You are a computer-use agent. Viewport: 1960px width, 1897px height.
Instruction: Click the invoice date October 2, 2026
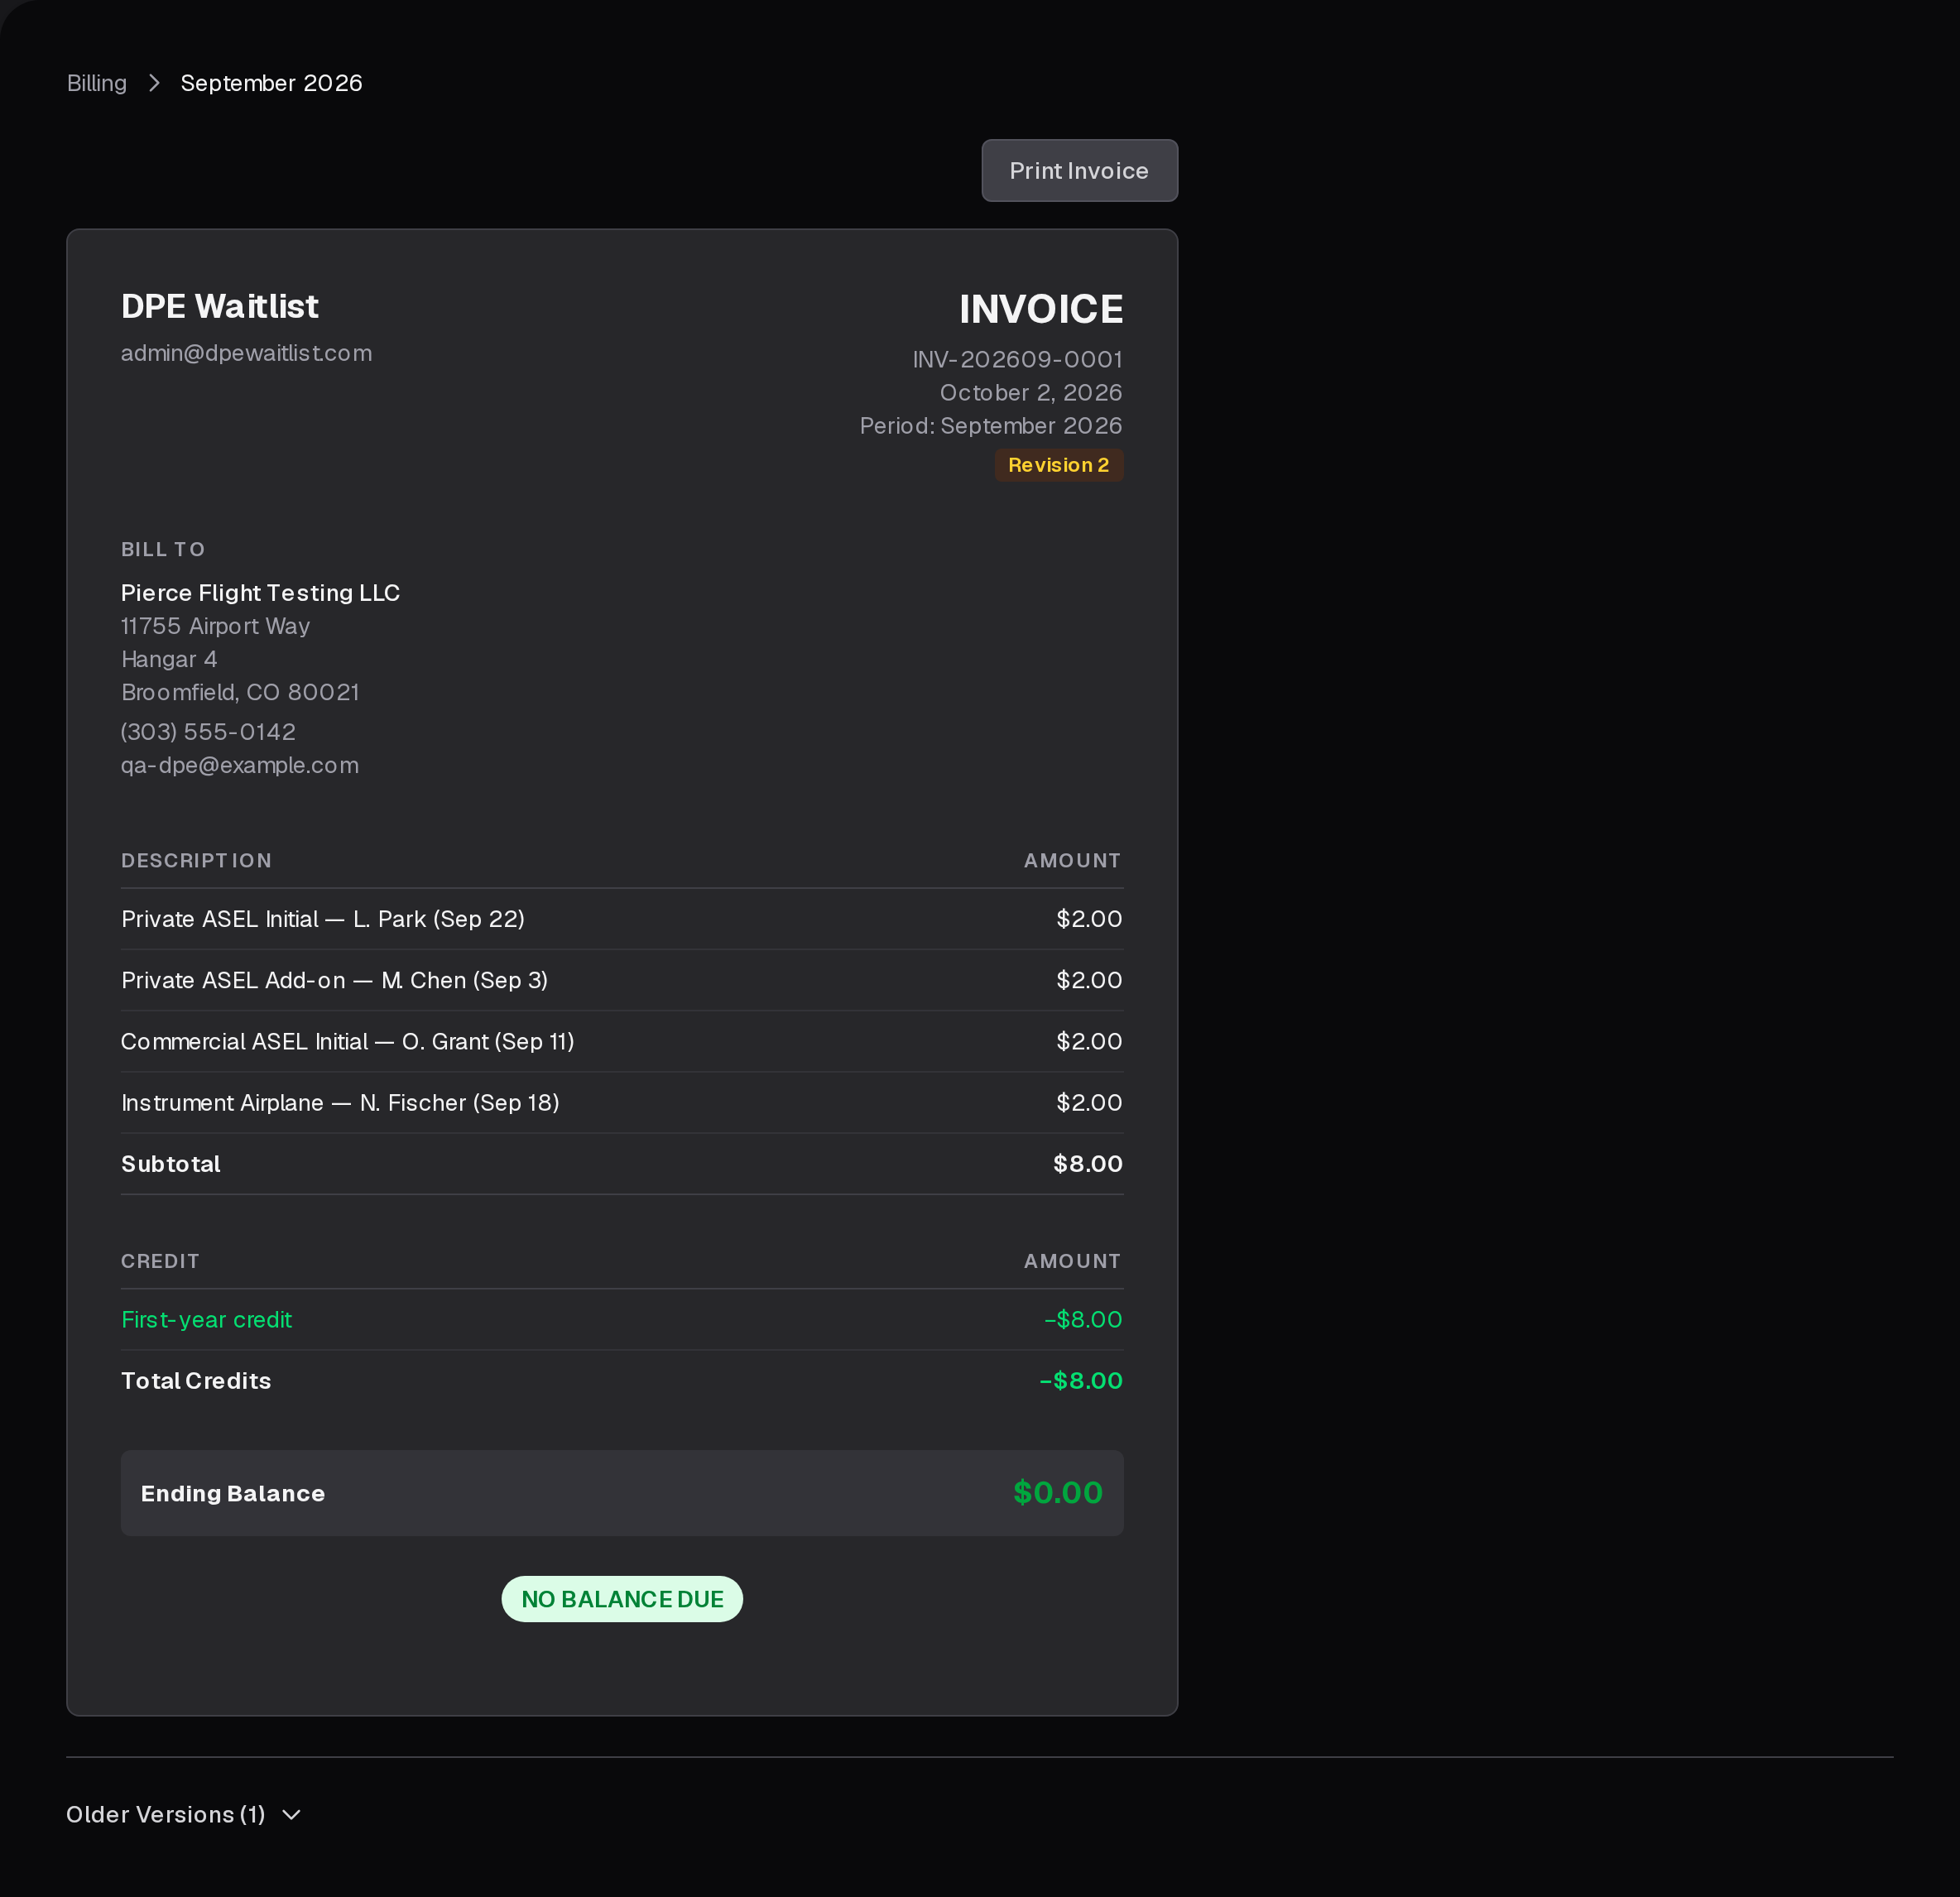[x=1030, y=392]
